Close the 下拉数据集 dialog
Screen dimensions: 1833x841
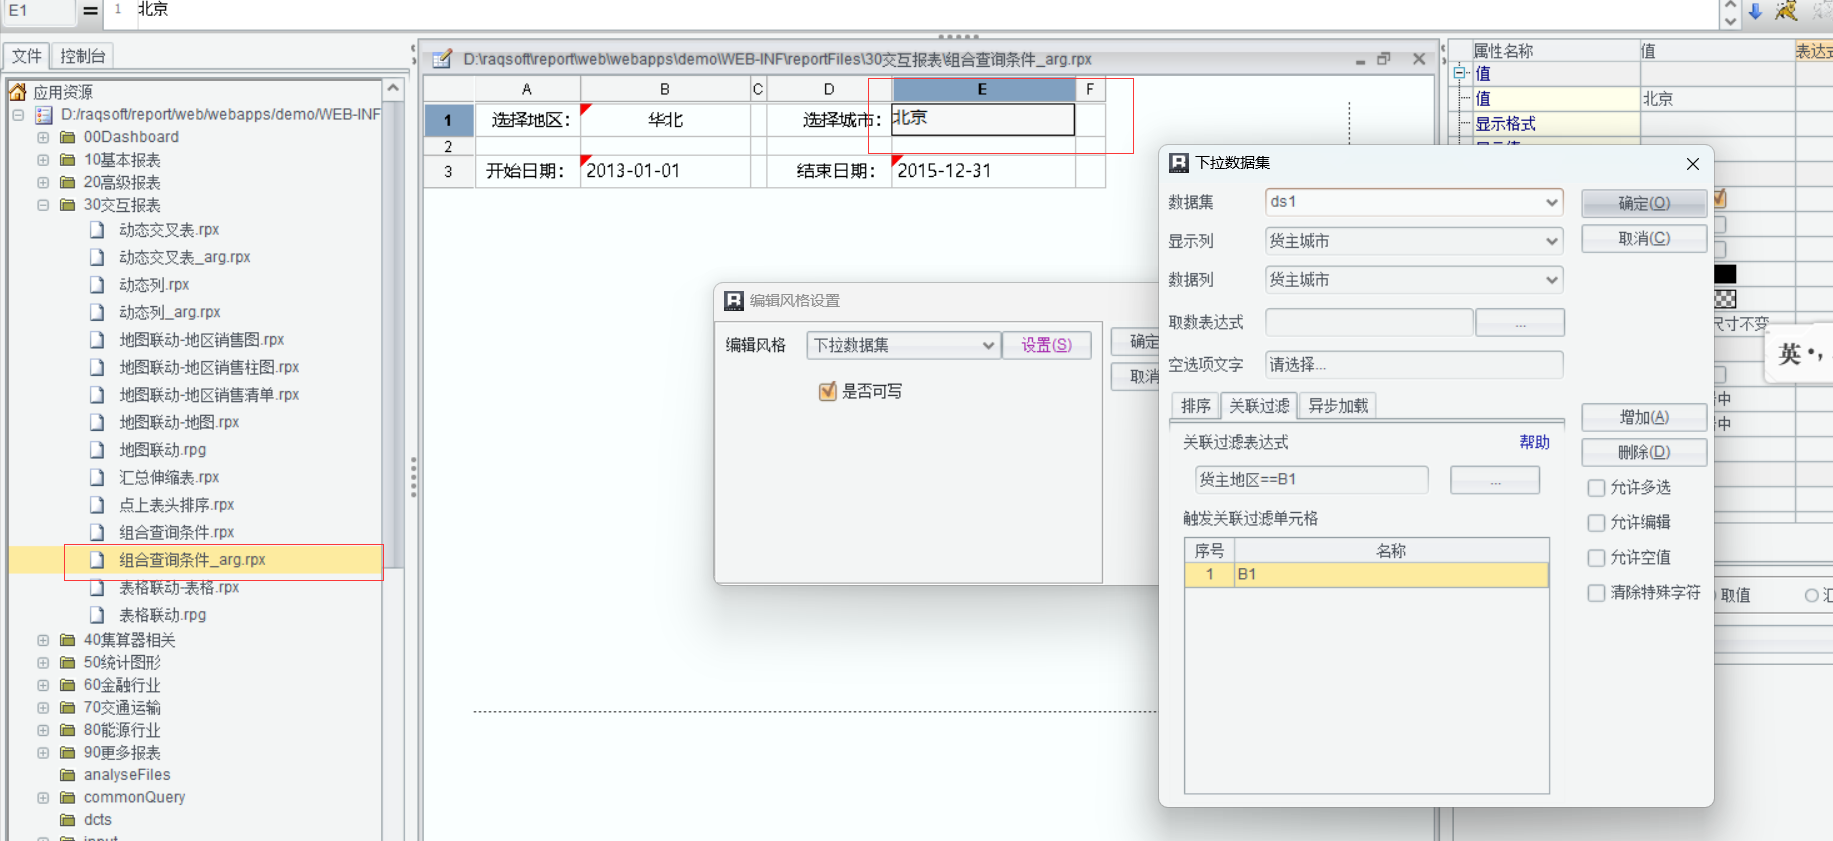pos(1693,164)
